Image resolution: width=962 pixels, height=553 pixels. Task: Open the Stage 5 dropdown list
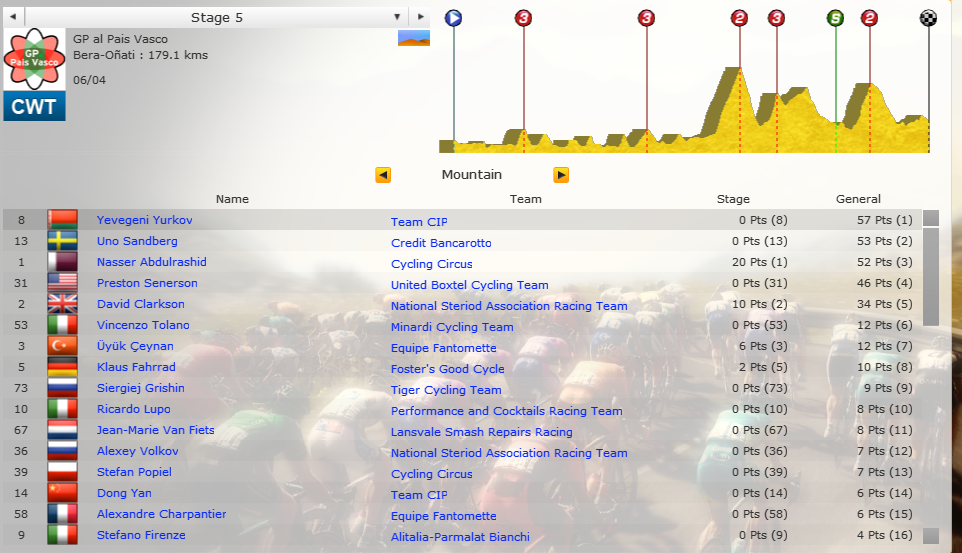(x=397, y=17)
